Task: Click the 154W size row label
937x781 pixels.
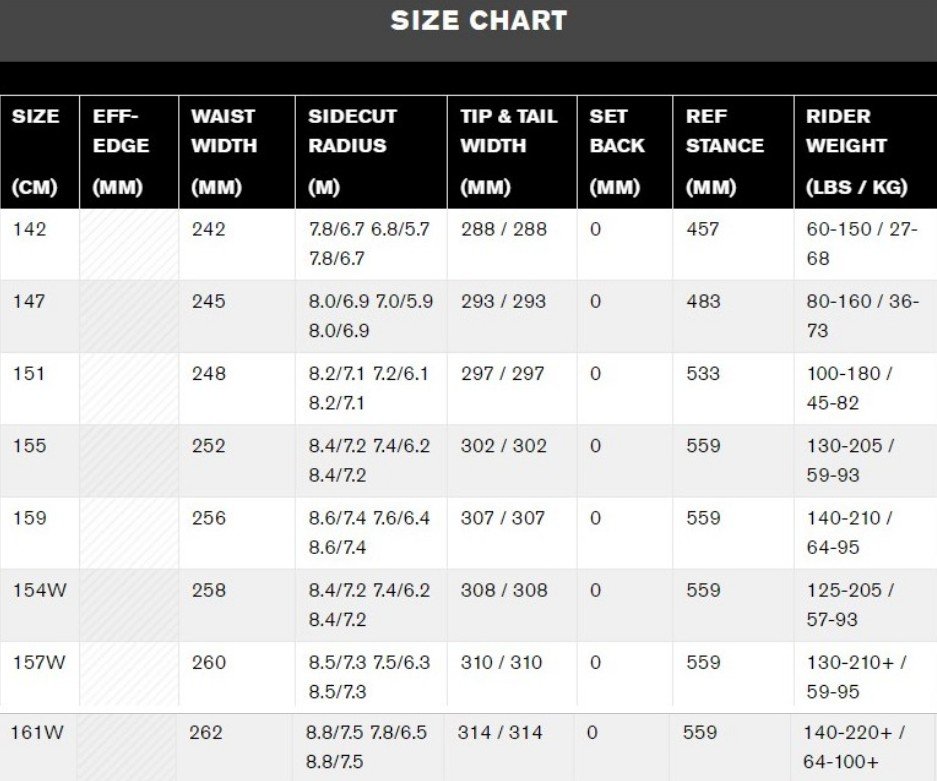Action: tap(39, 590)
